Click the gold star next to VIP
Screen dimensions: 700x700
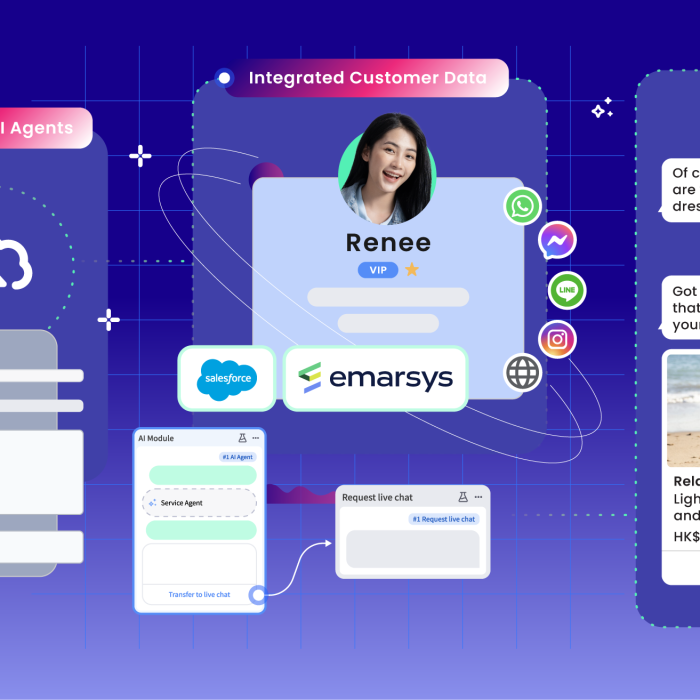click(x=412, y=269)
